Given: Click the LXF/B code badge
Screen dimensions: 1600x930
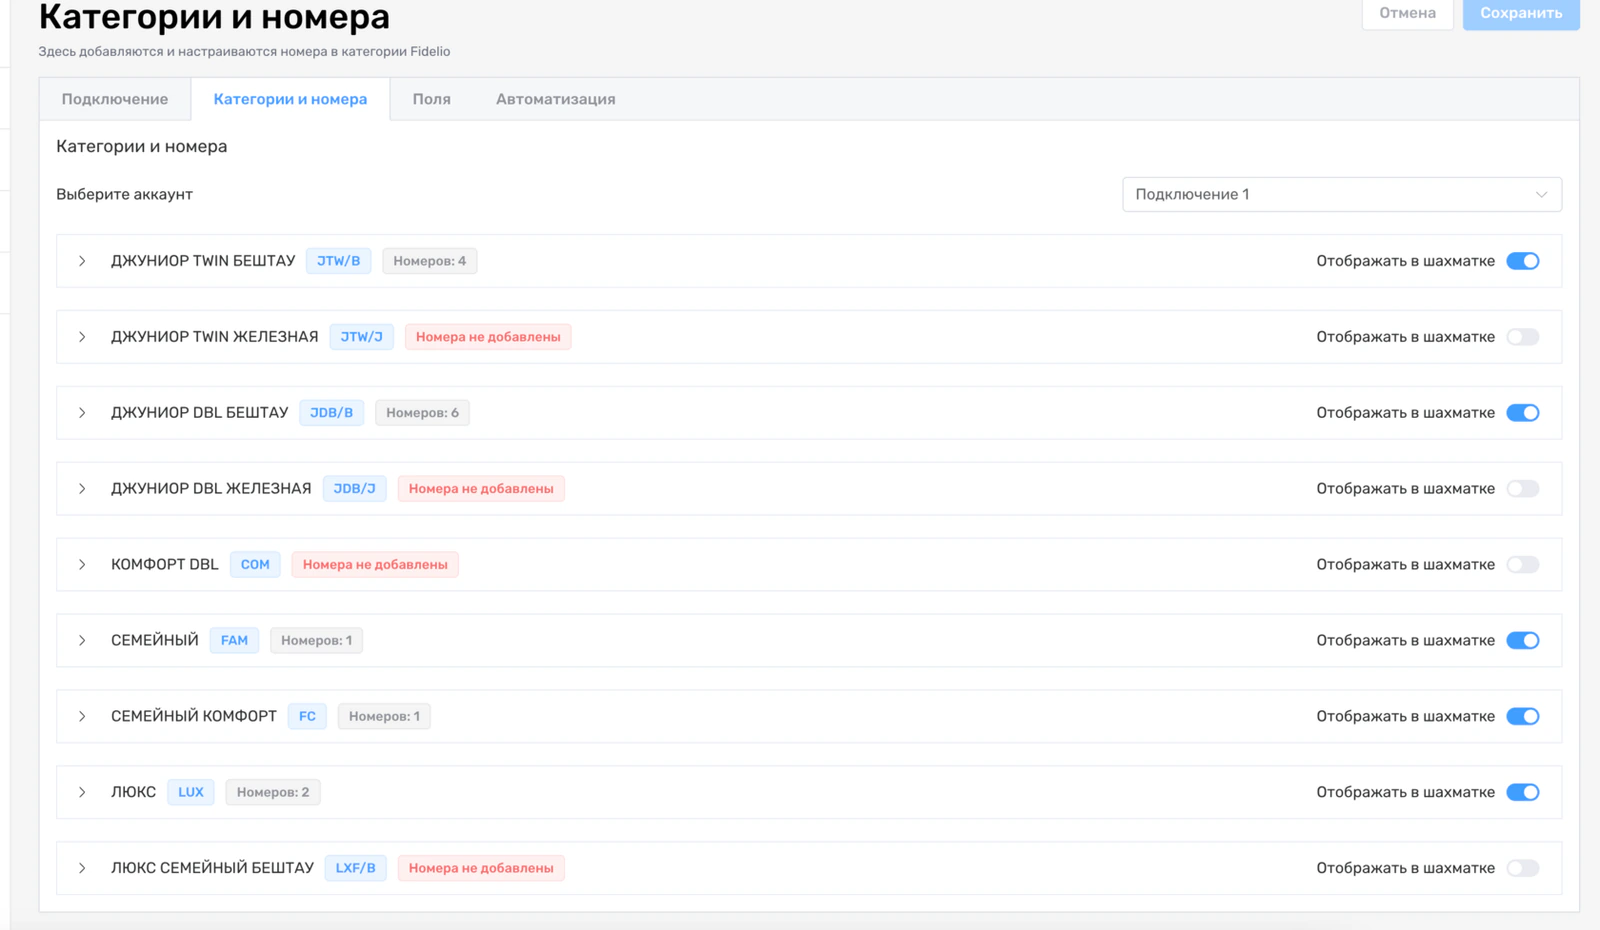Looking at the screenshot, I should (355, 868).
